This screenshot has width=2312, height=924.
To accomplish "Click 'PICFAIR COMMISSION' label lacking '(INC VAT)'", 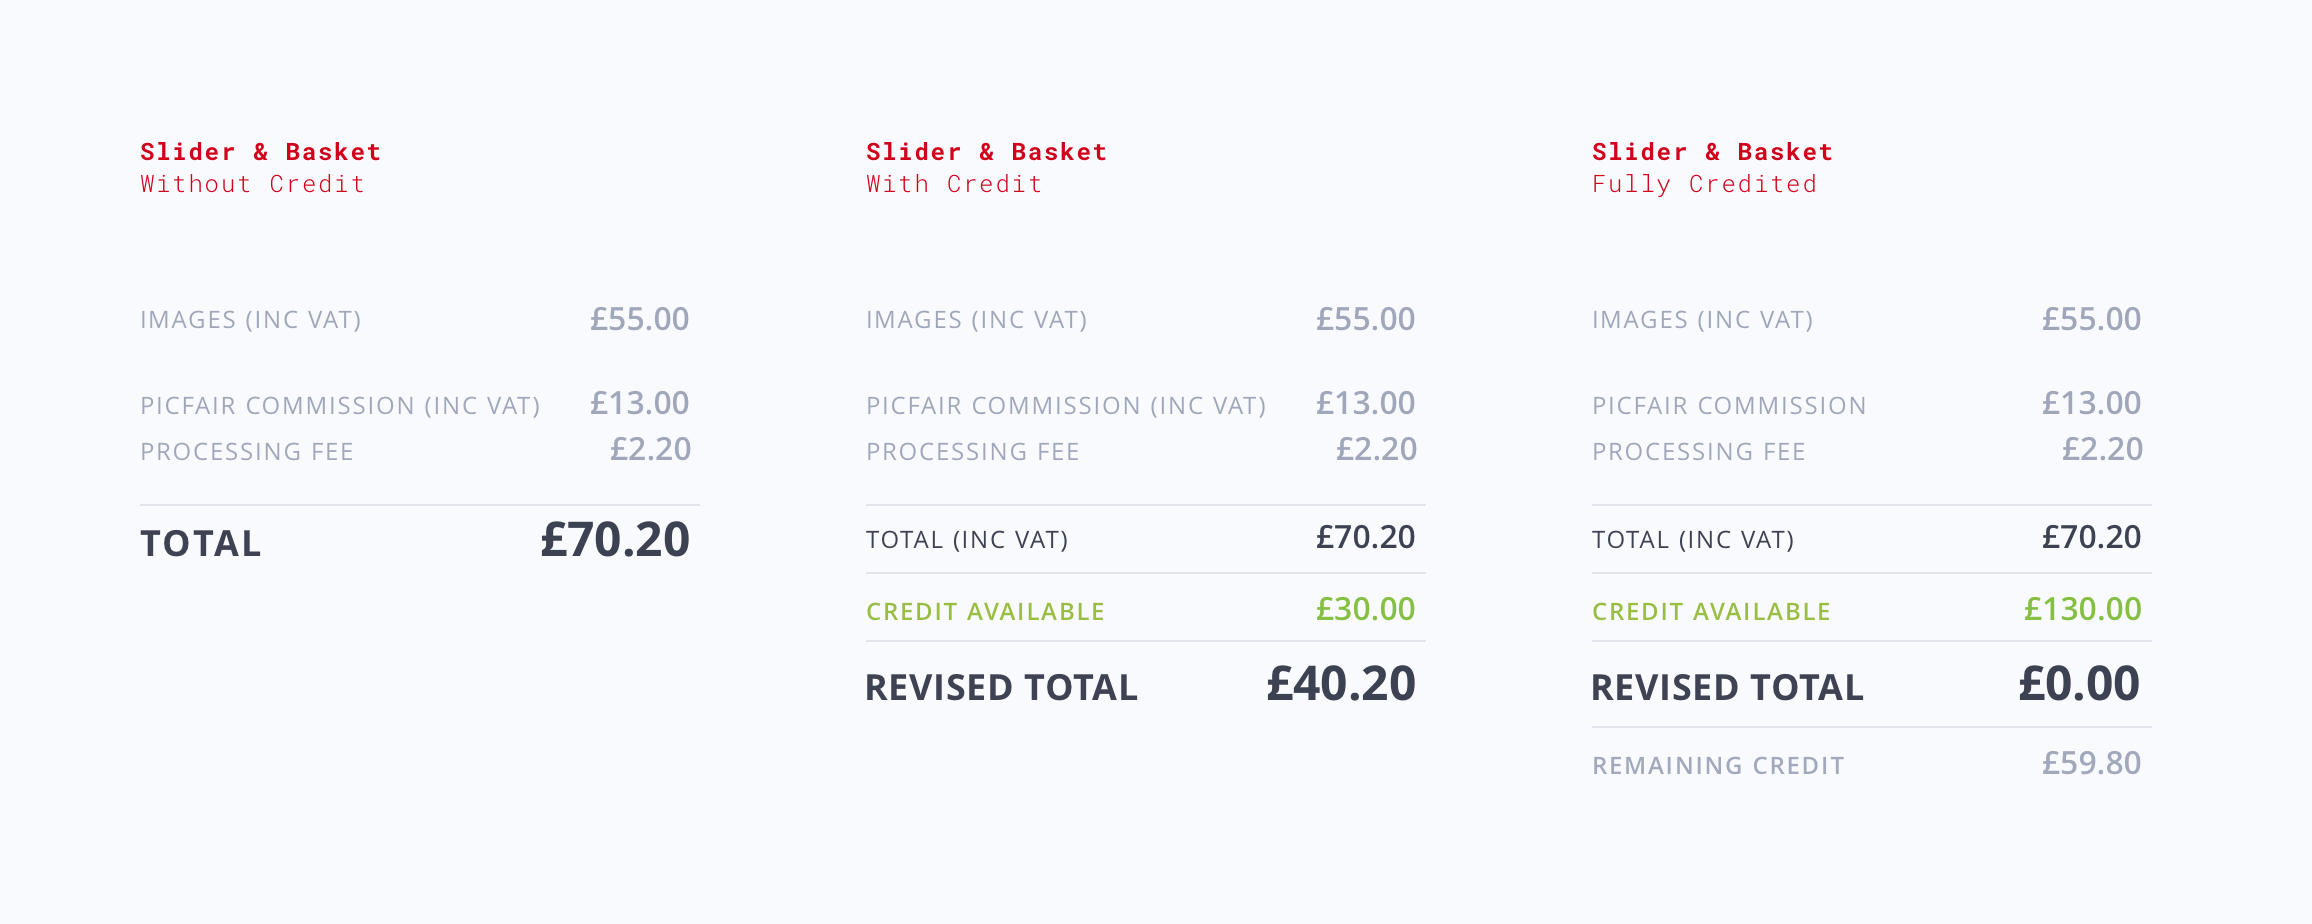I will [x=1729, y=406].
